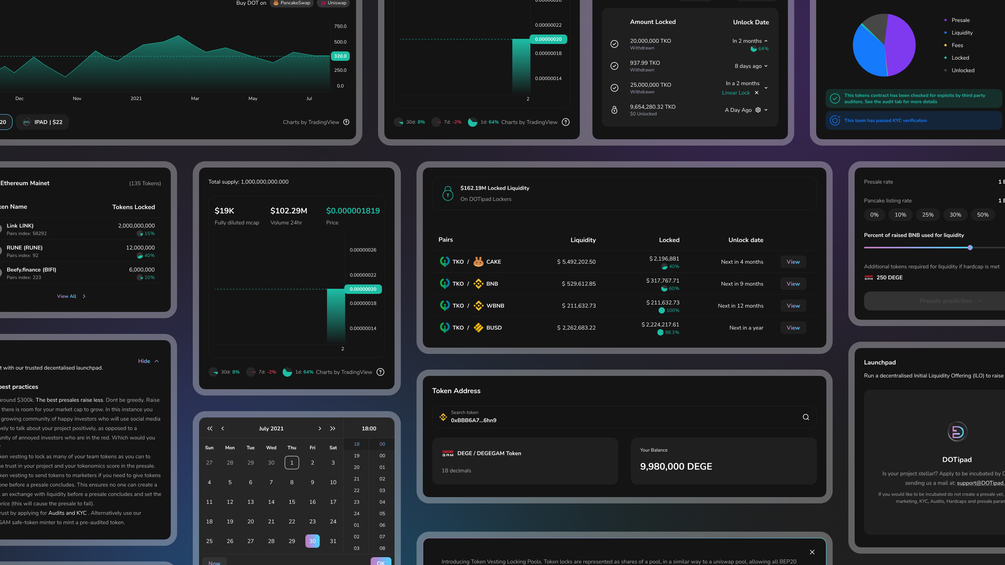Click 7d -2% indicator in Total supply card
This screenshot has width=1005, height=565.
click(x=261, y=372)
